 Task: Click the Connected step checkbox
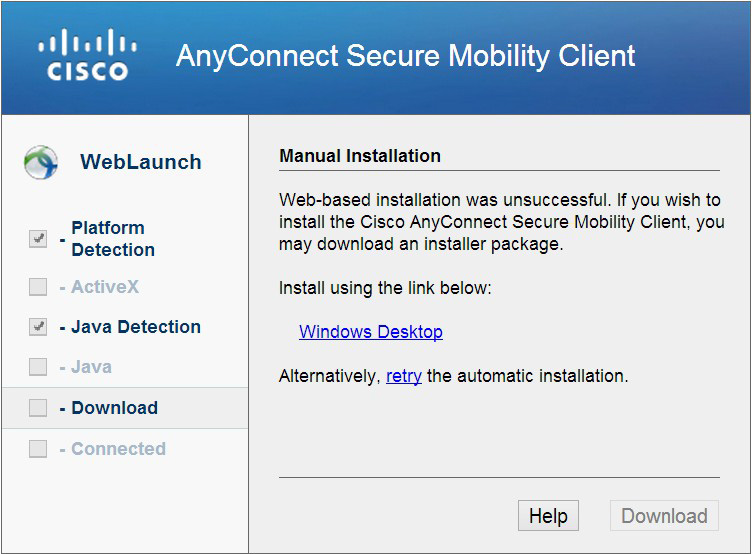(x=38, y=449)
